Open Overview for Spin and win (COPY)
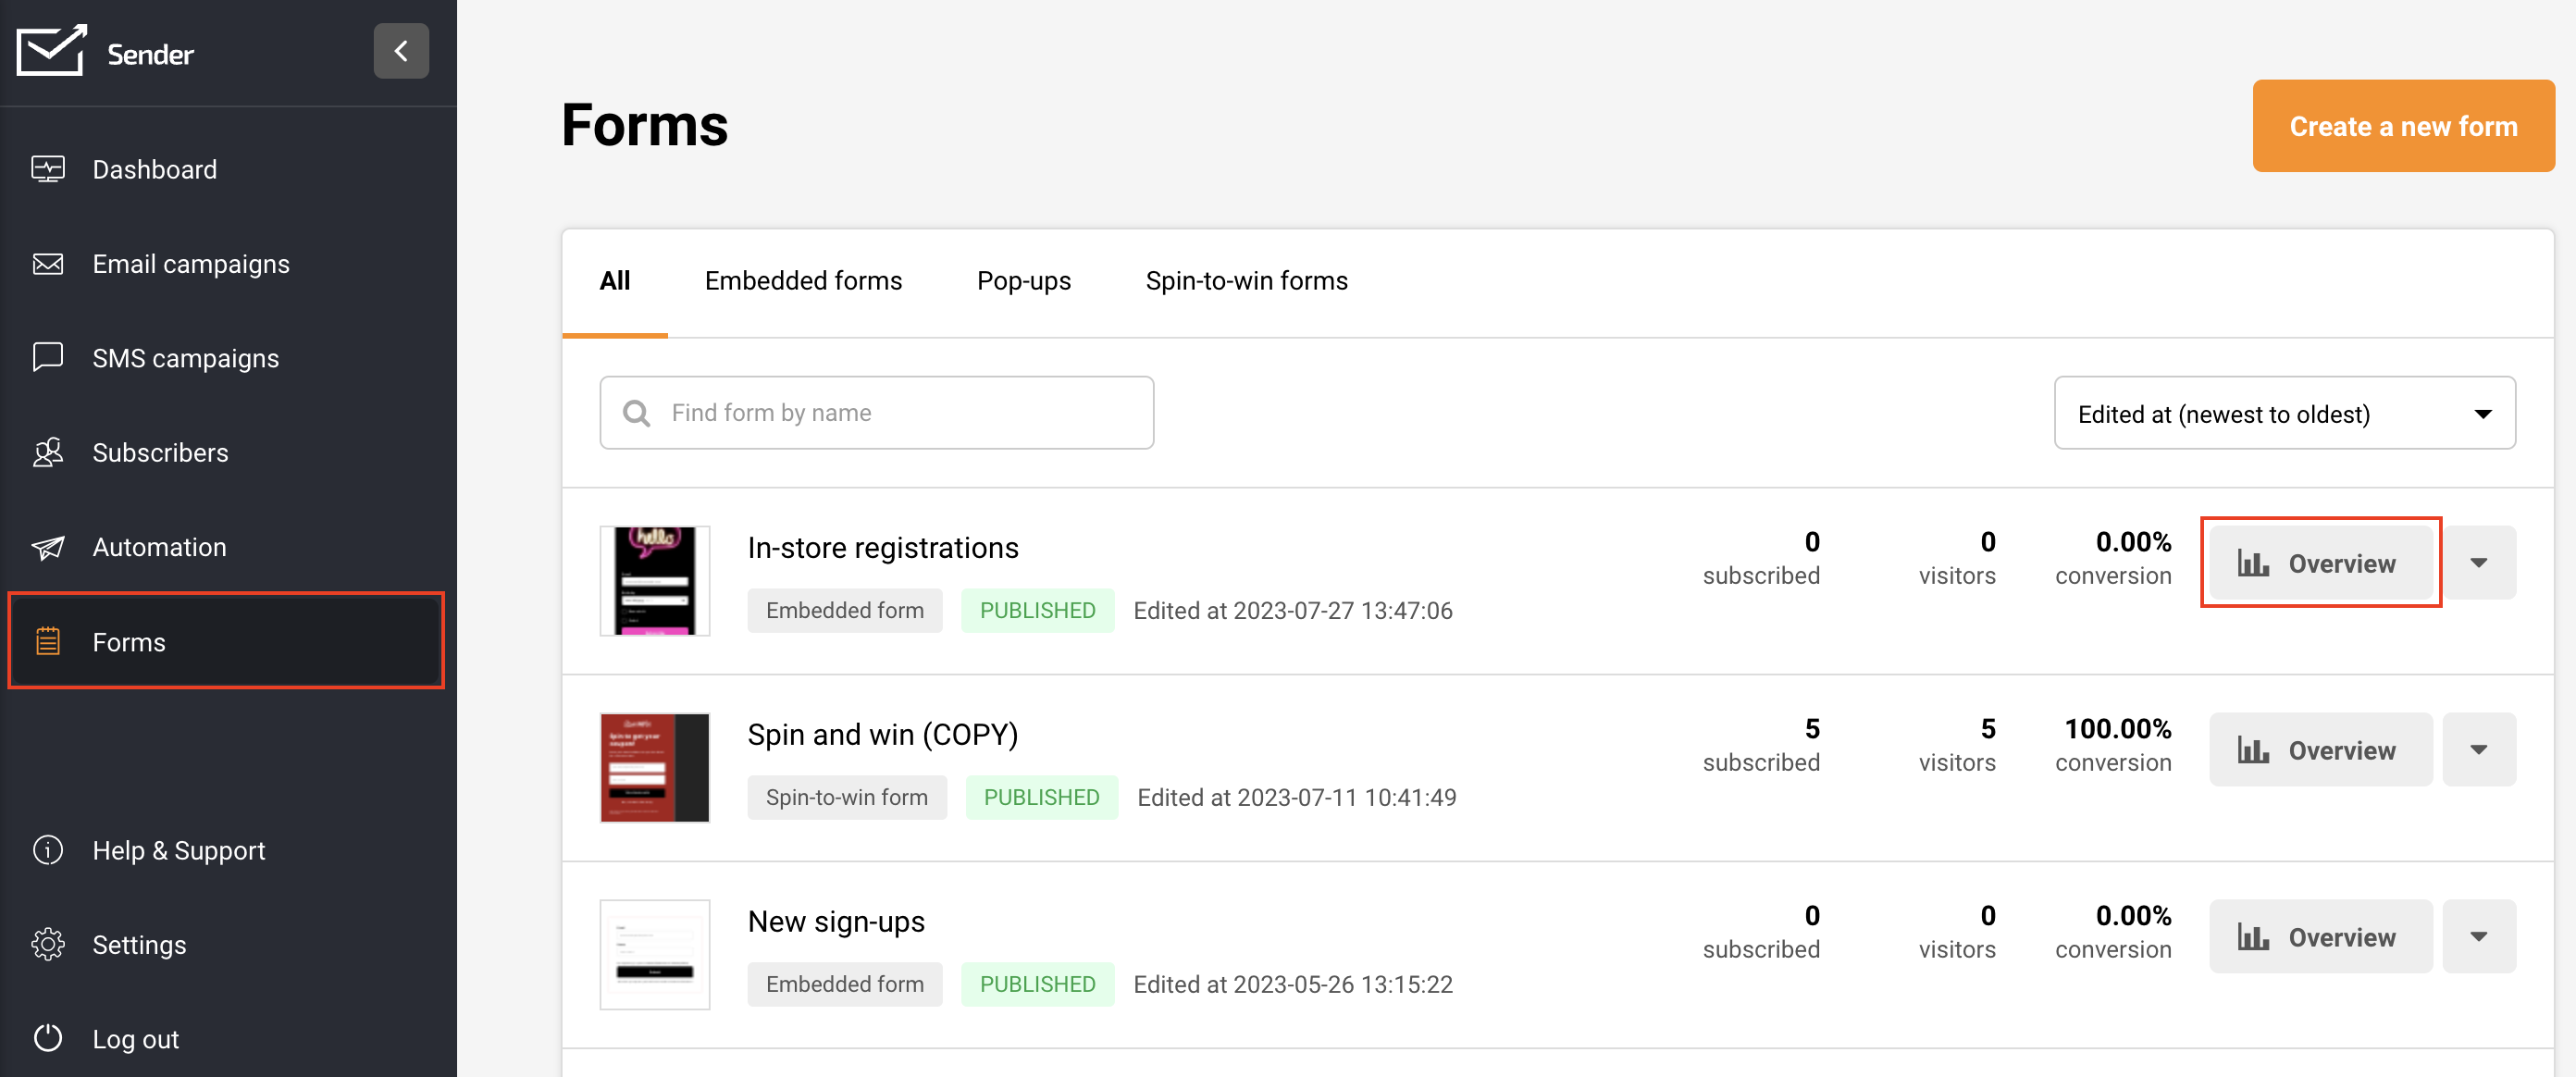 [x=2319, y=750]
